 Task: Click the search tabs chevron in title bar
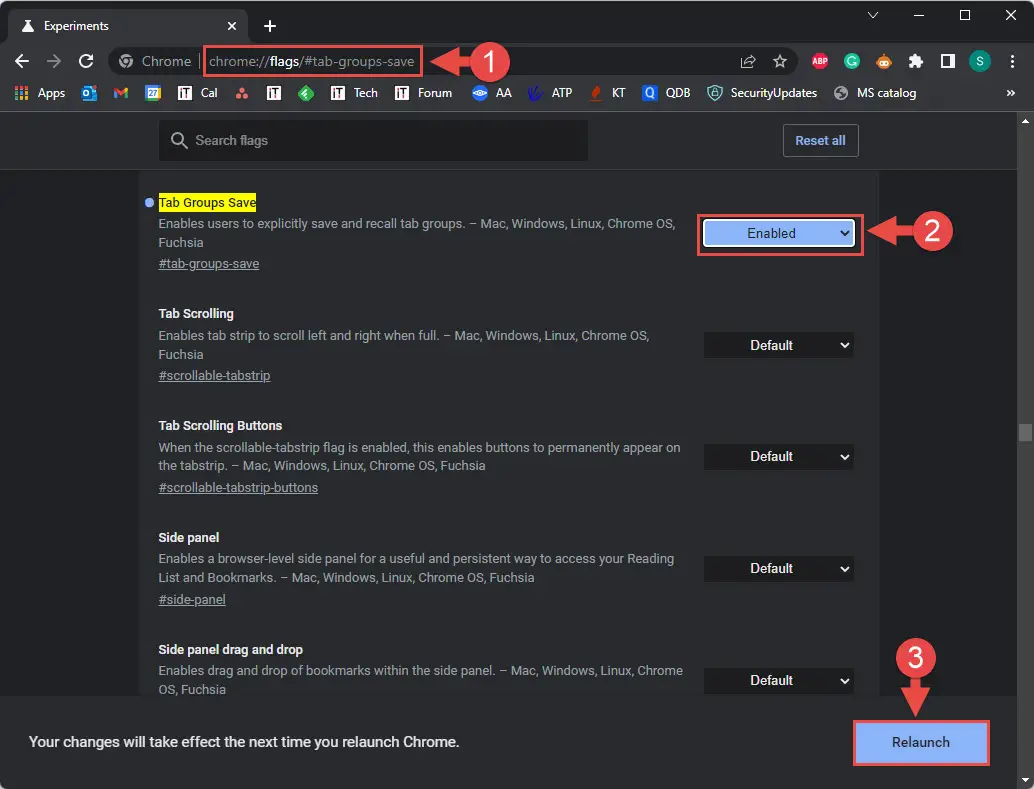point(872,15)
